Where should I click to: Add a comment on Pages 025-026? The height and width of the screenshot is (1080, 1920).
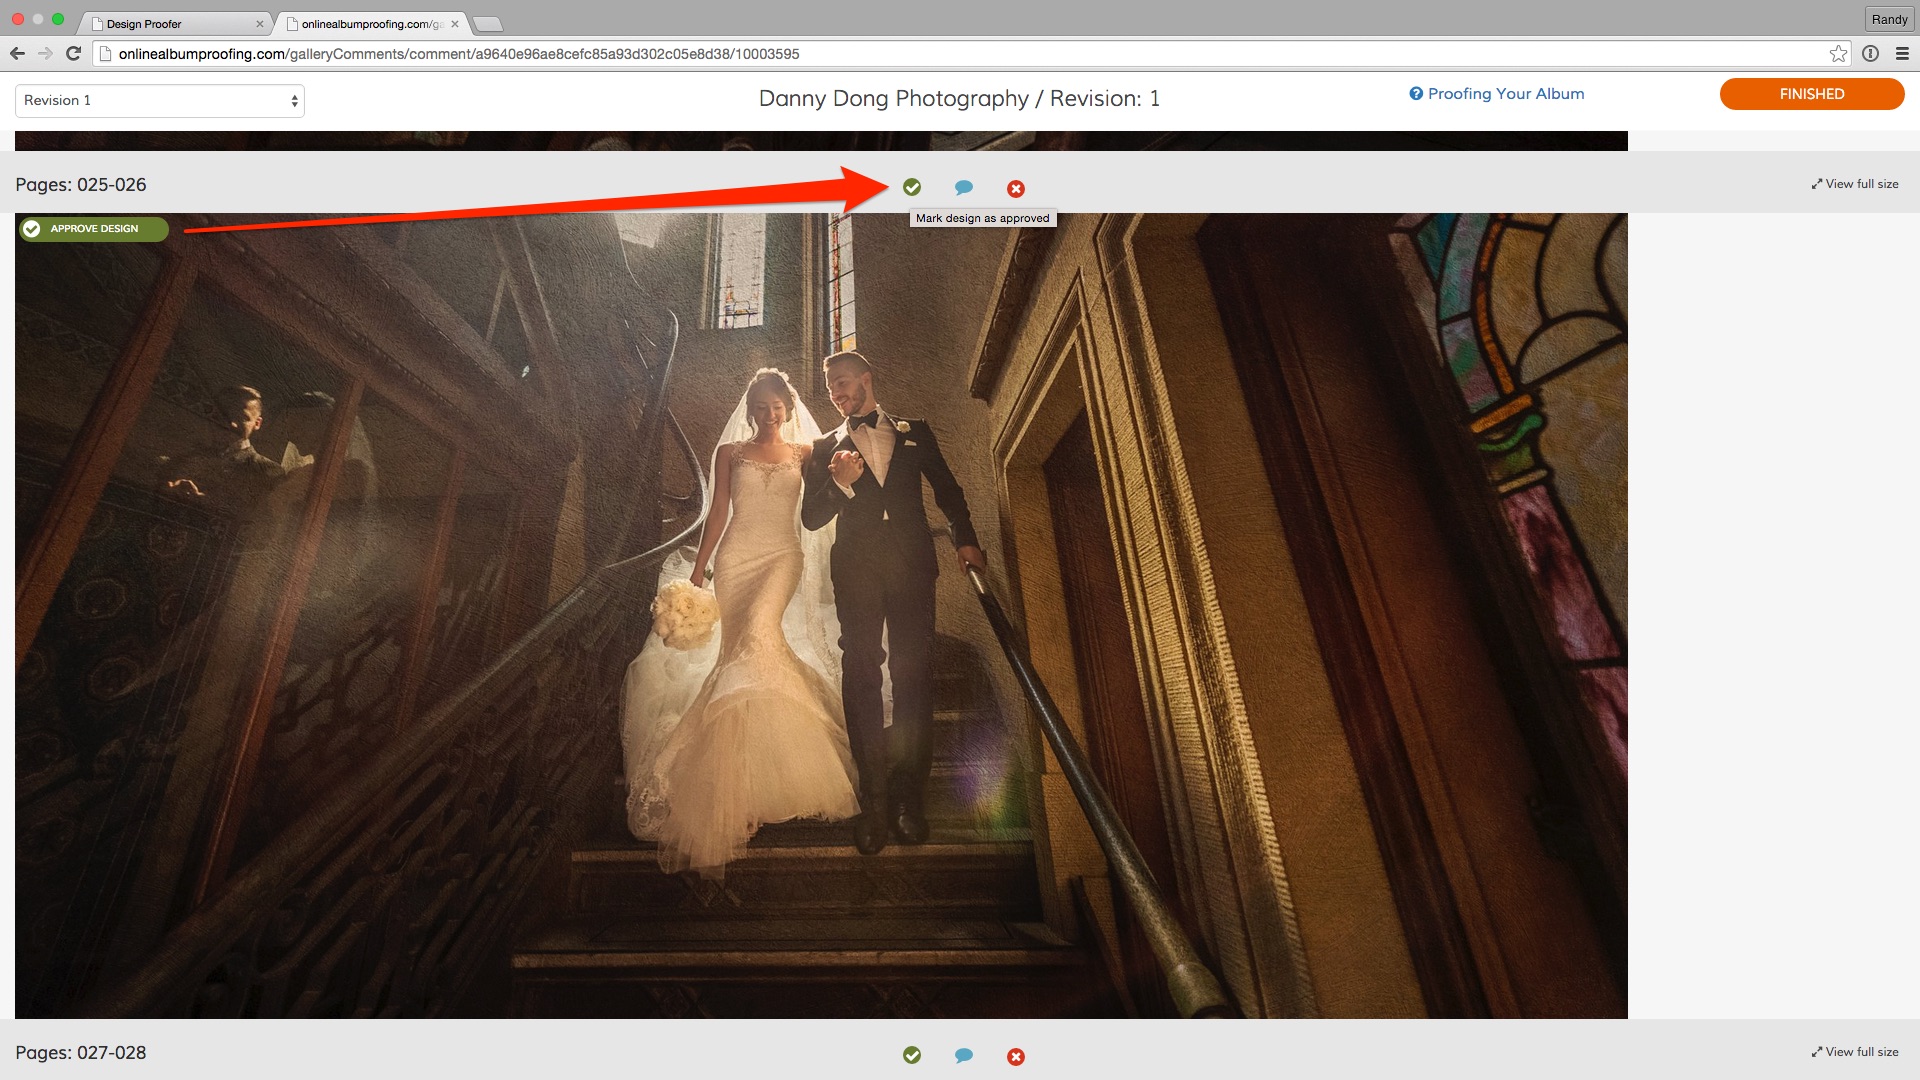(x=964, y=188)
